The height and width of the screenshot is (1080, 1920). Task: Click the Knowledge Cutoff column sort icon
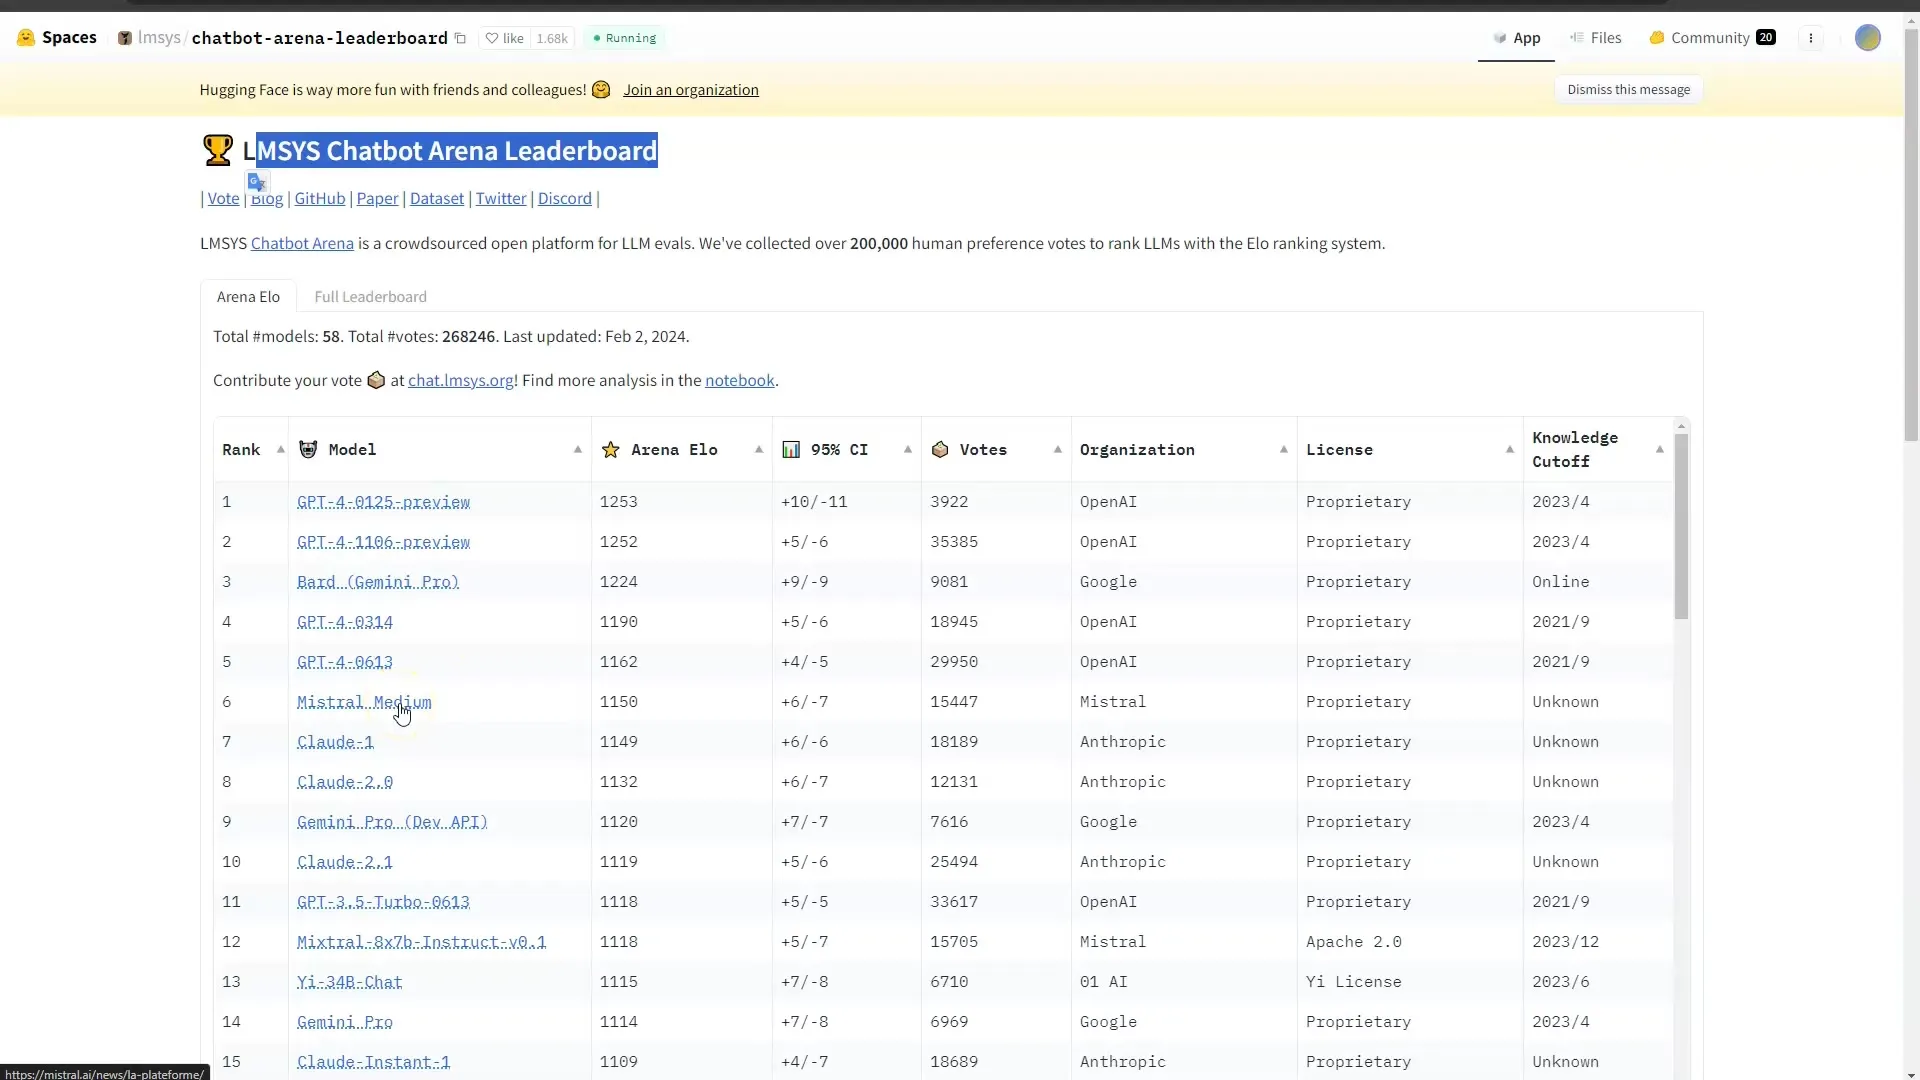(1659, 450)
